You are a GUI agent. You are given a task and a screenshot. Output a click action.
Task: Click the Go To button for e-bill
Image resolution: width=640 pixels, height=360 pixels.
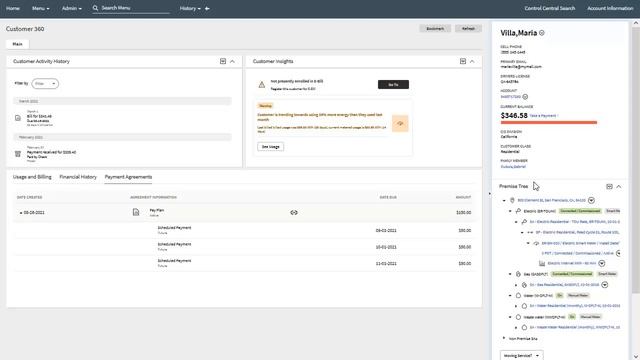click(393, 84)
